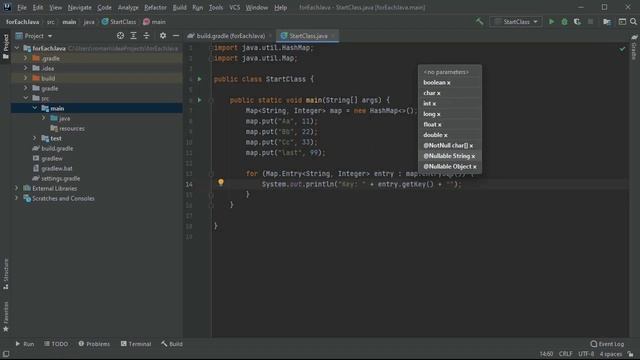Click the Stop process icon
640x360 pixels.
(x=590, y=22)
